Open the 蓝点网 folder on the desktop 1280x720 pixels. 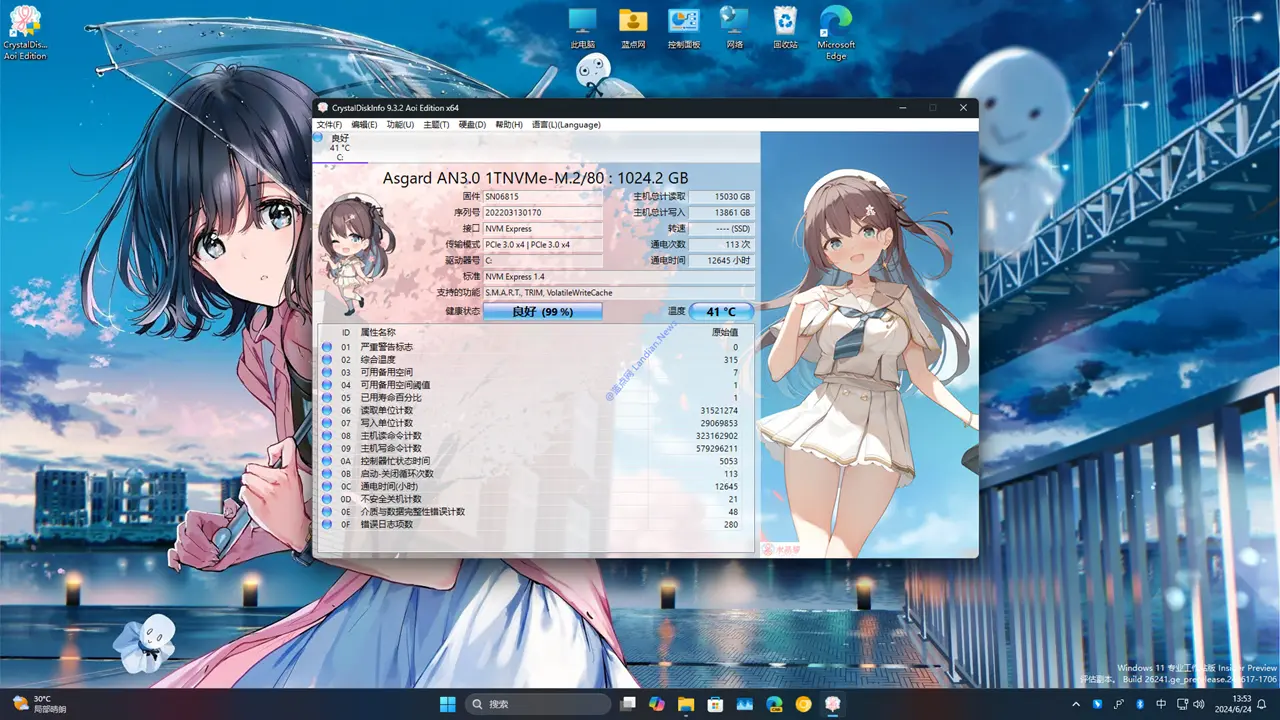tap(633, 29)
